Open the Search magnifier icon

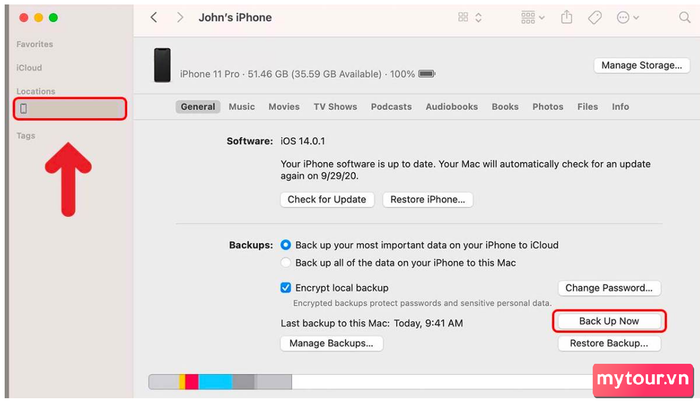[x=684, y=17]
